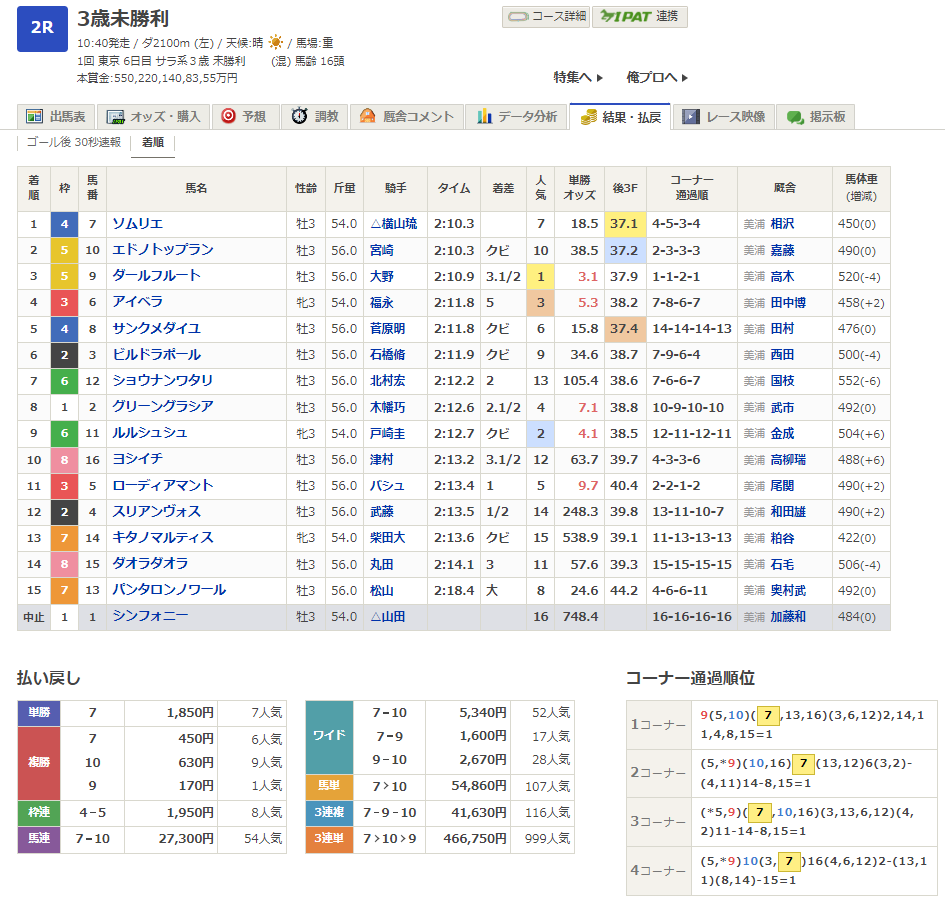Expand the 特集へ menu arrow
945x901 pixels.
(x=600, y=78)
